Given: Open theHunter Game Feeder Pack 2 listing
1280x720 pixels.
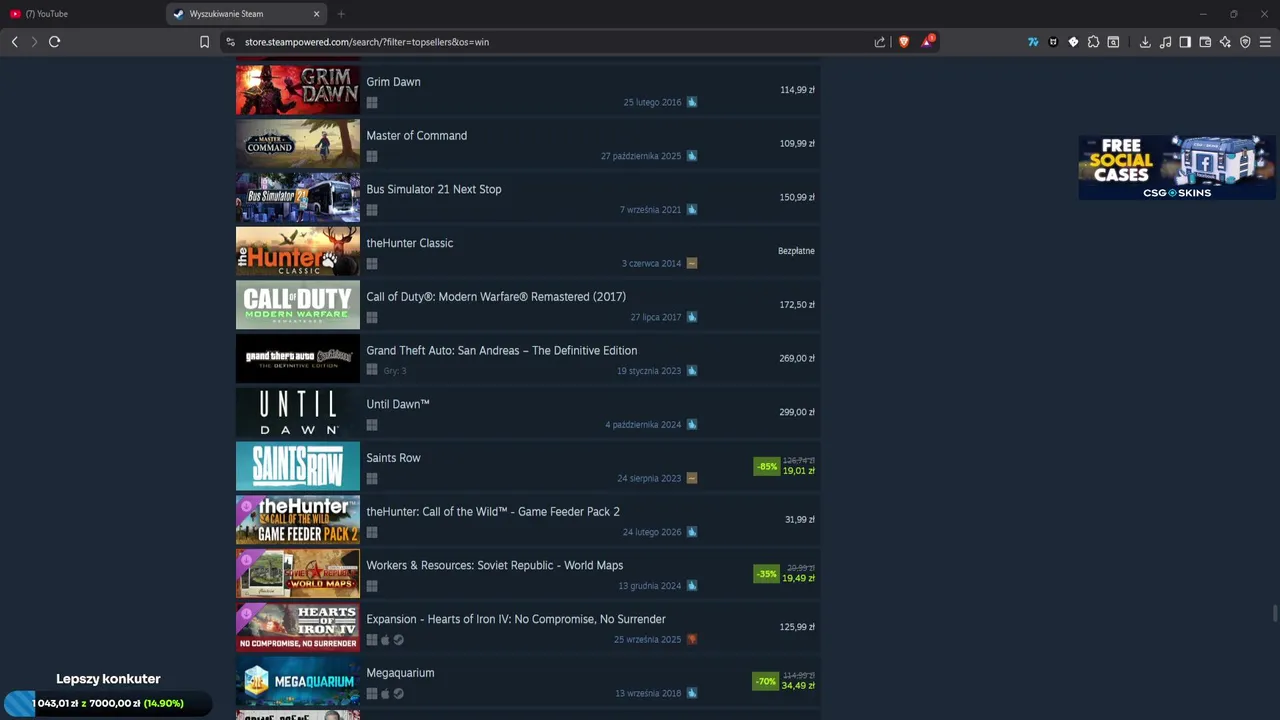Looking at the screenshot, I should tap(528, 520).
